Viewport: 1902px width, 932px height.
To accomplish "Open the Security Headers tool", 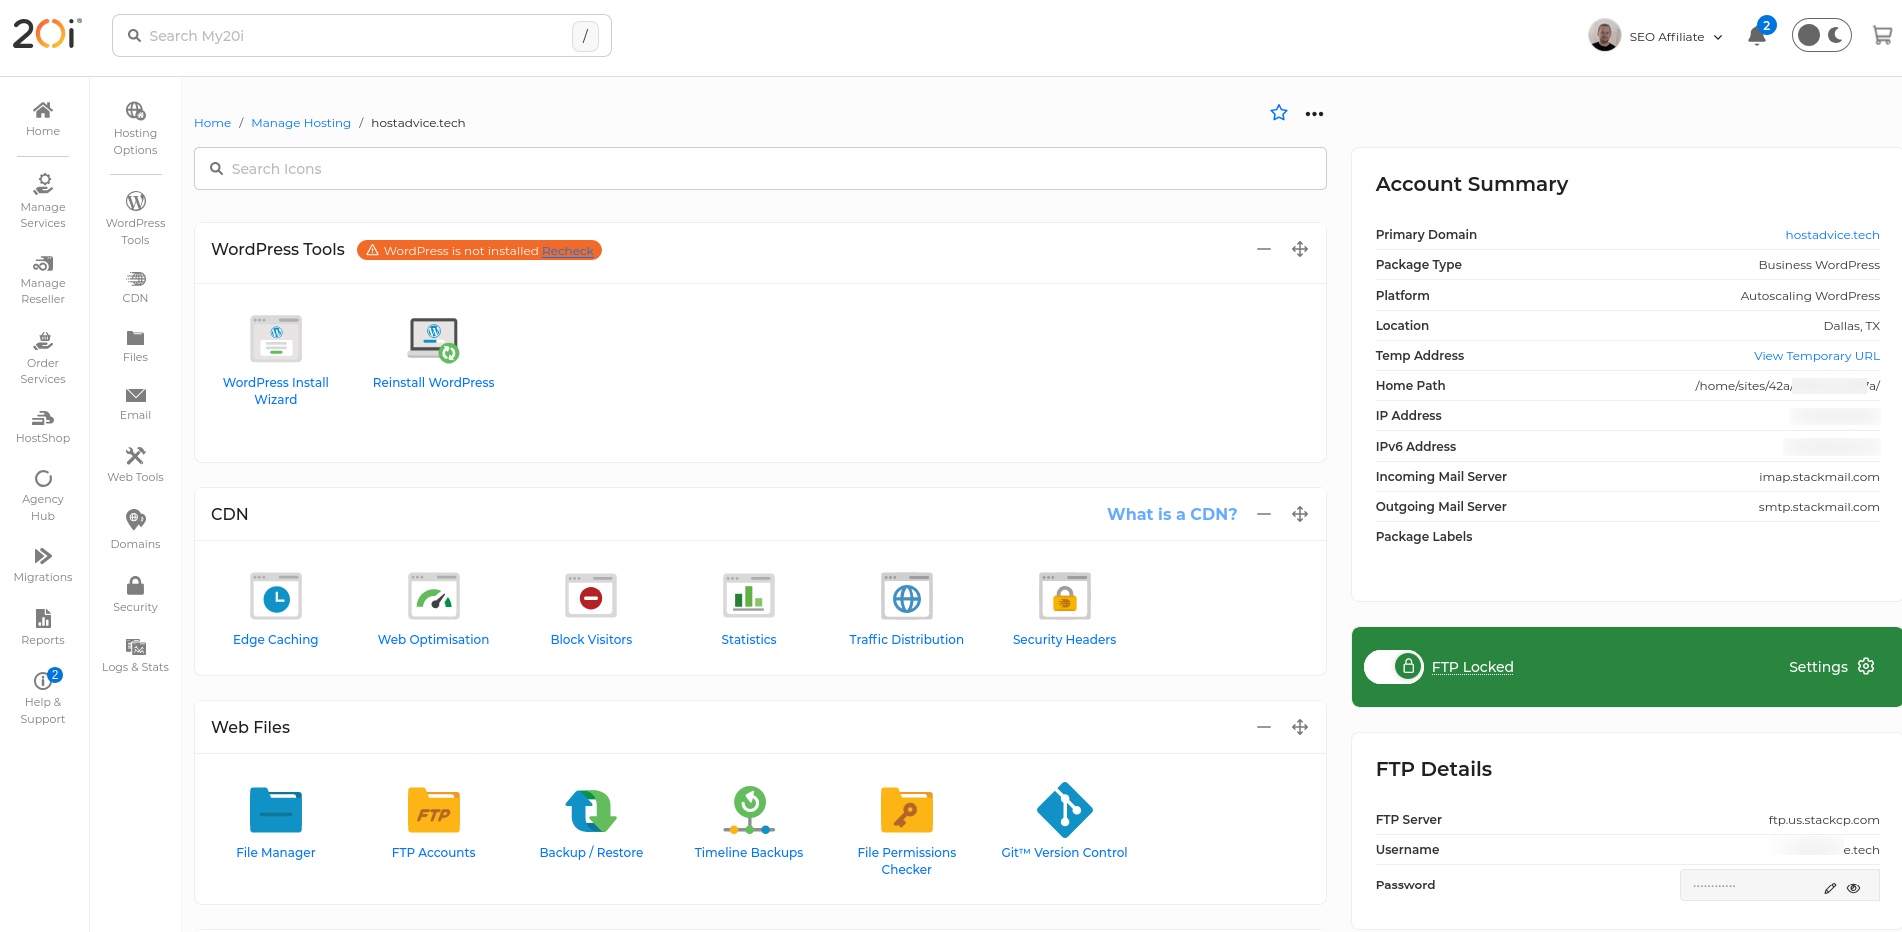I will (1065, 597).
